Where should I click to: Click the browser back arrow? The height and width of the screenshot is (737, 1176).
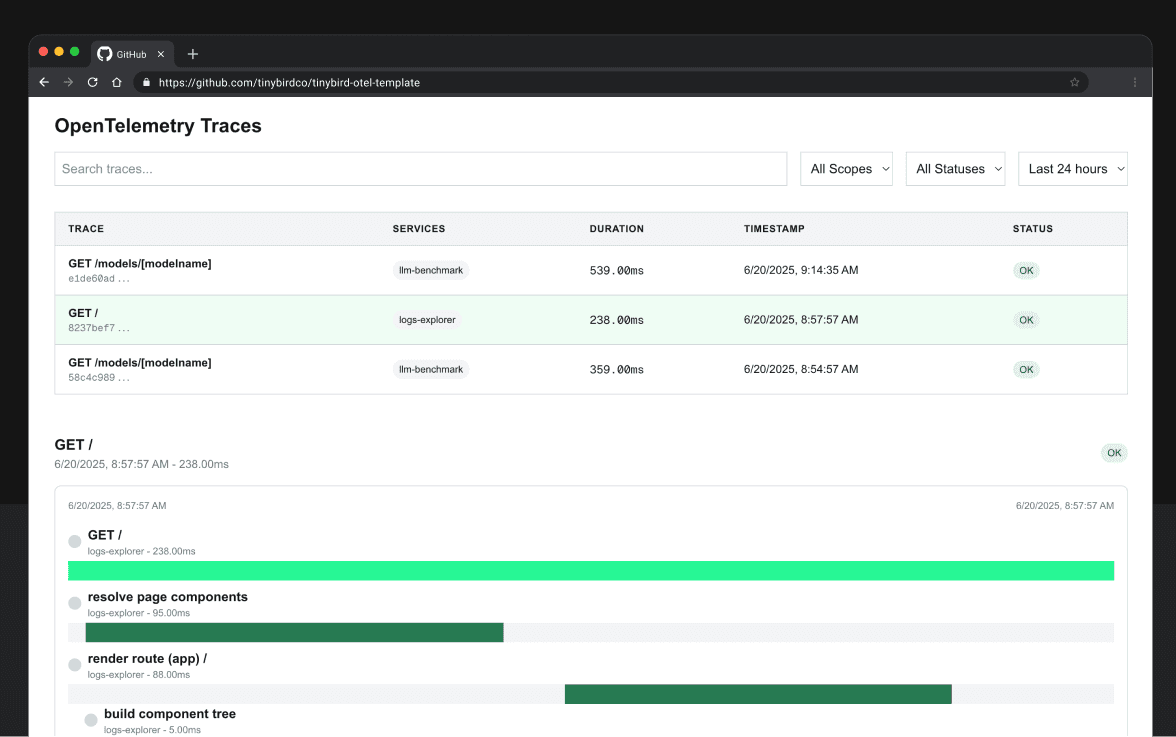click(x=44, y=82)
